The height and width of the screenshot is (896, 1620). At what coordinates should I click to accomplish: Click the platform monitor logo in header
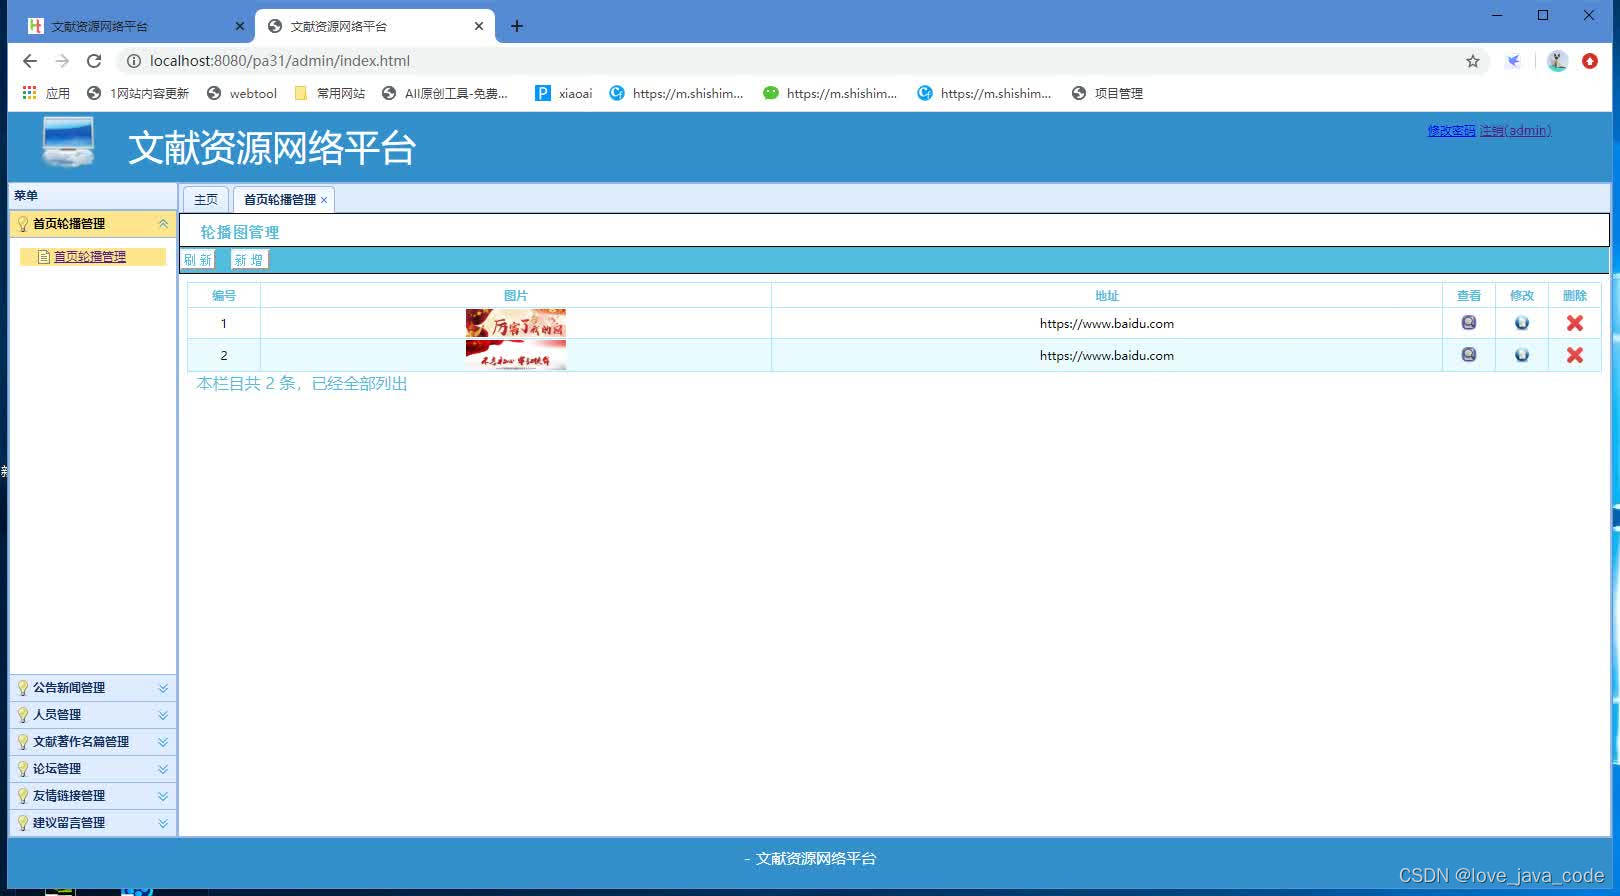pos(68,142)
